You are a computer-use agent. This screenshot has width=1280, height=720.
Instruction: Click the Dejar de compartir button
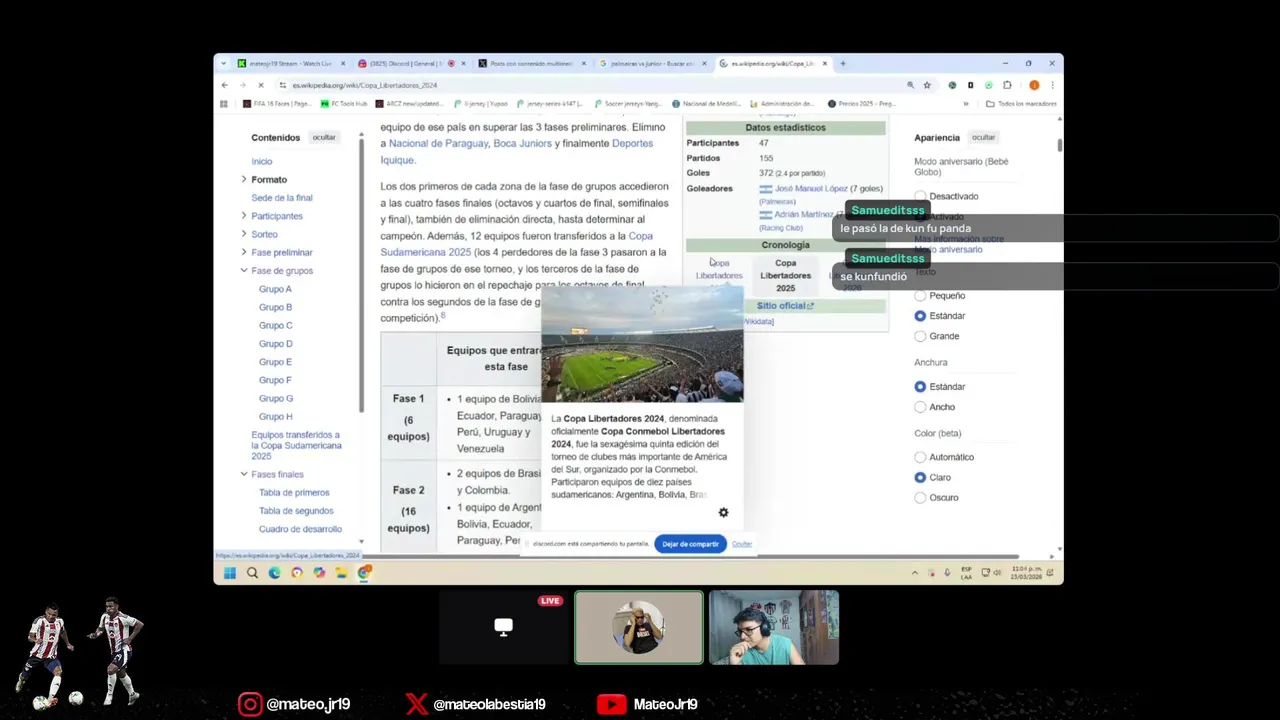(690, 544)
